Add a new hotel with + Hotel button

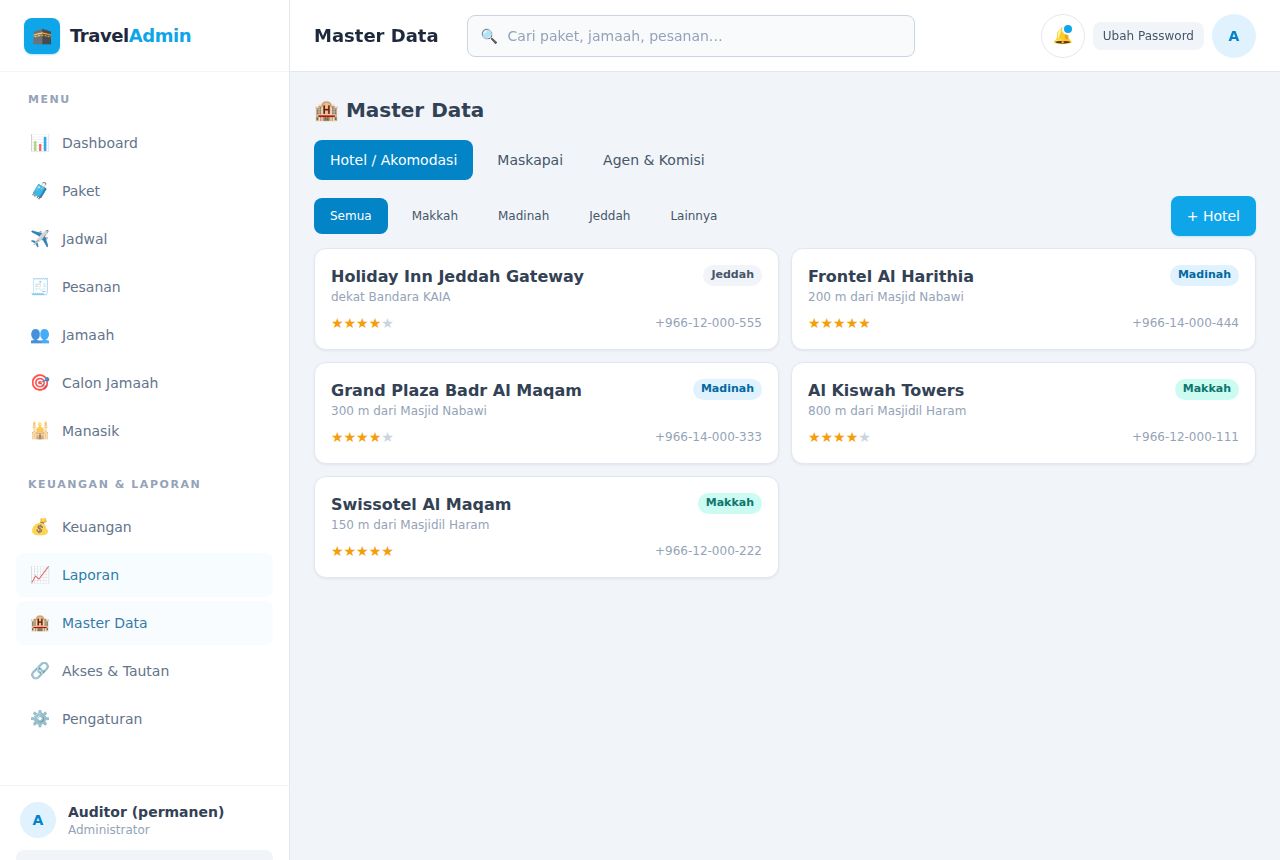pyautogui.click(x=1213, y=216)
